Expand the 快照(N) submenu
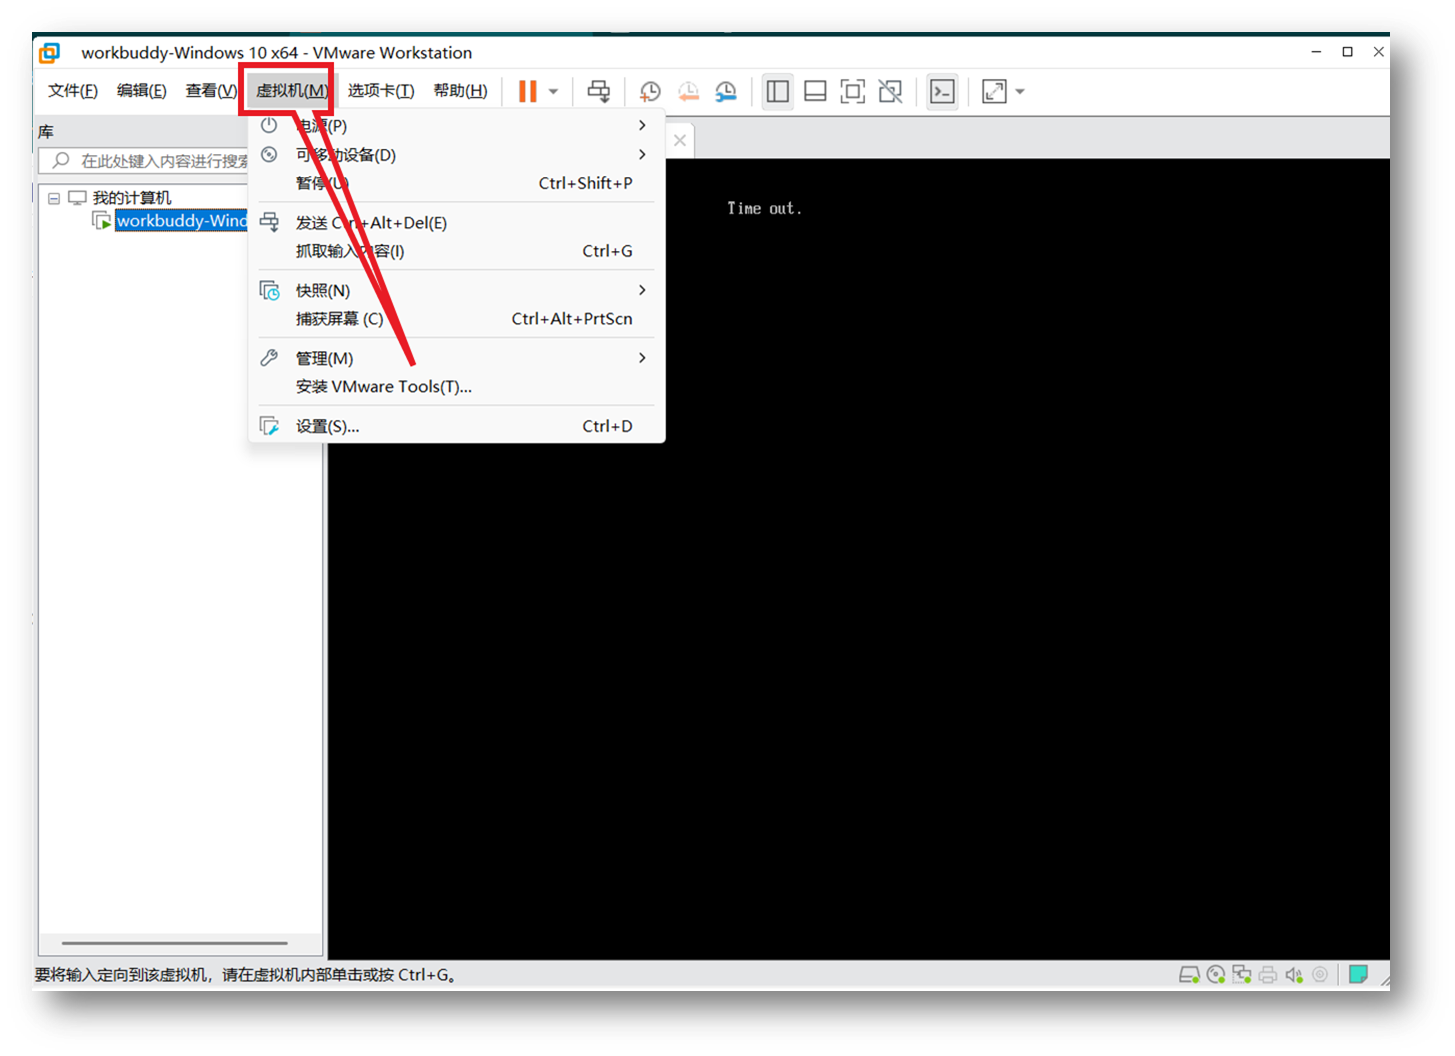The image size is (1455, 1056). 456,291
